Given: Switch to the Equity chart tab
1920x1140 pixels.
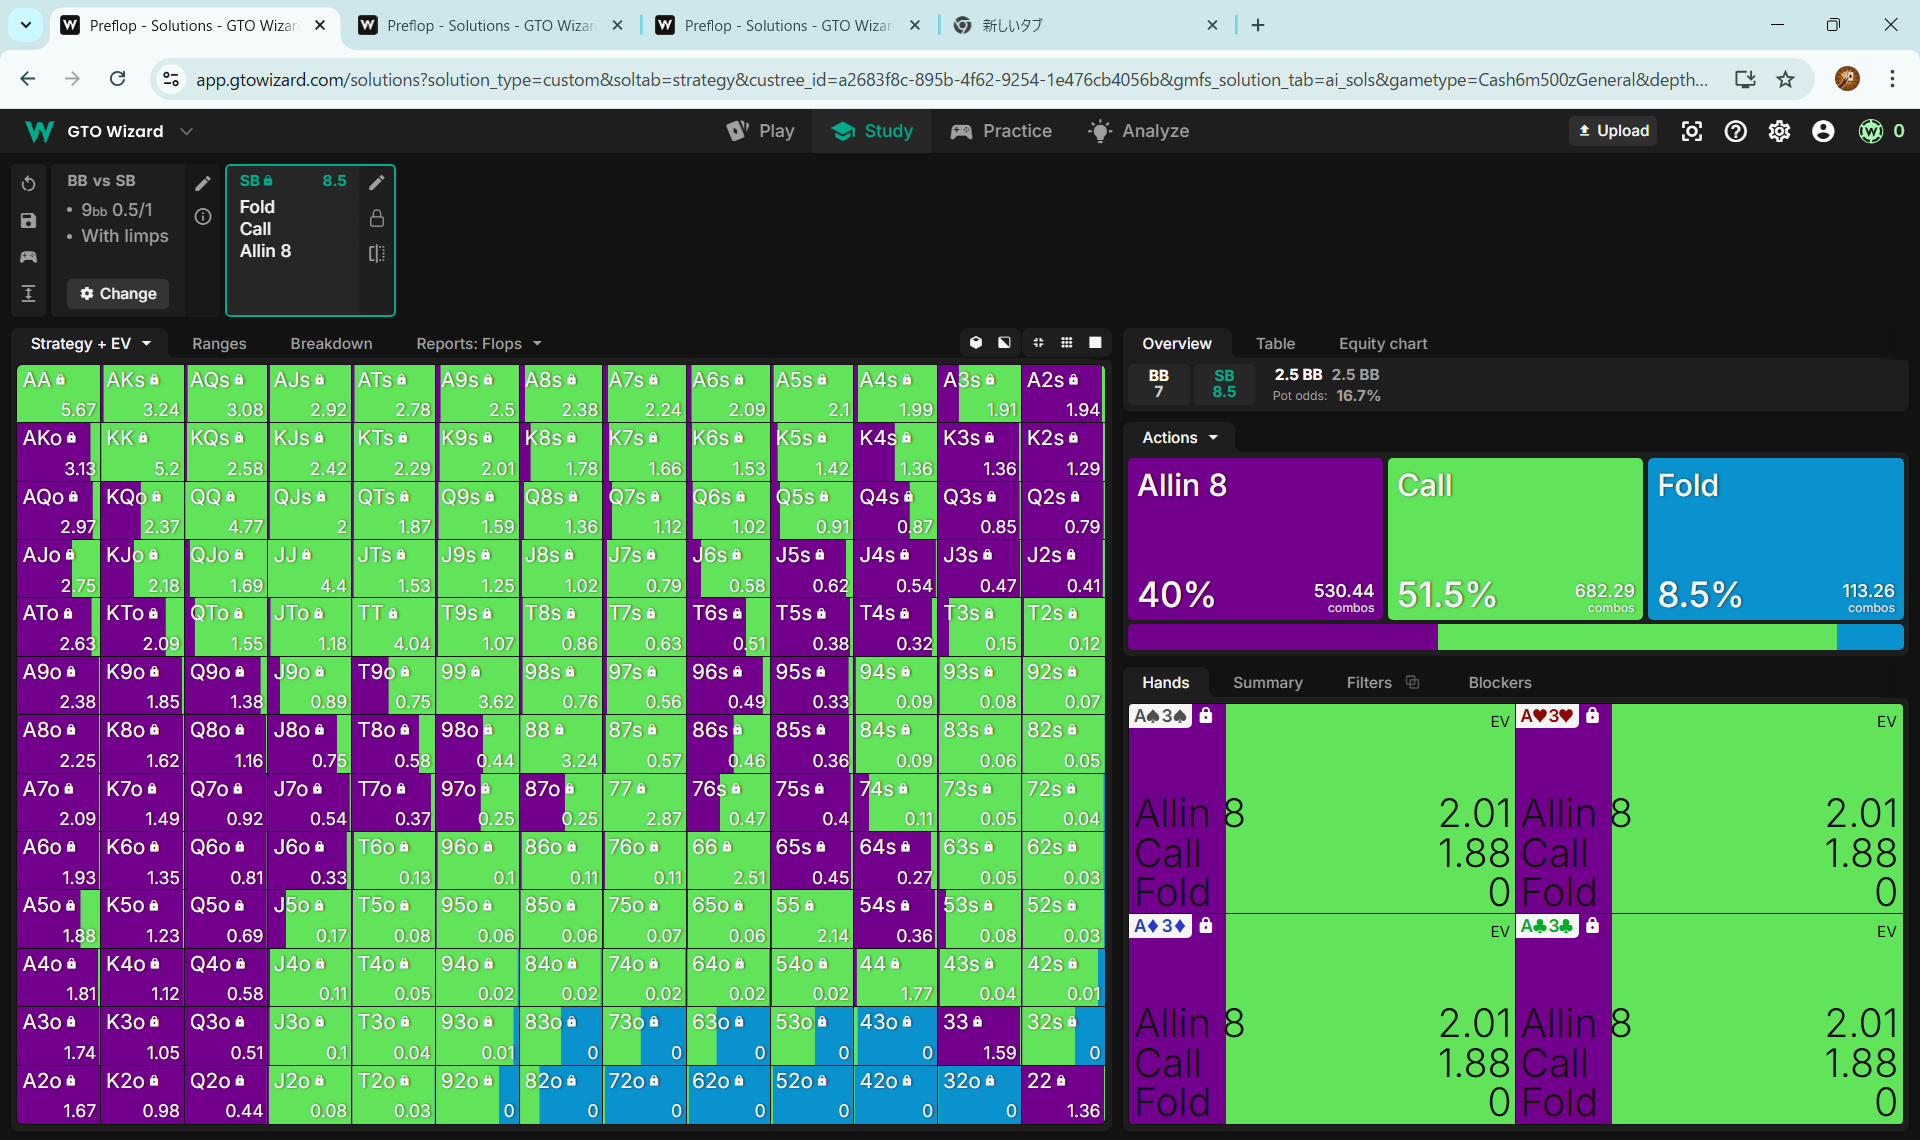Looking at the screenshot, I should click(x=1382, y=343).
